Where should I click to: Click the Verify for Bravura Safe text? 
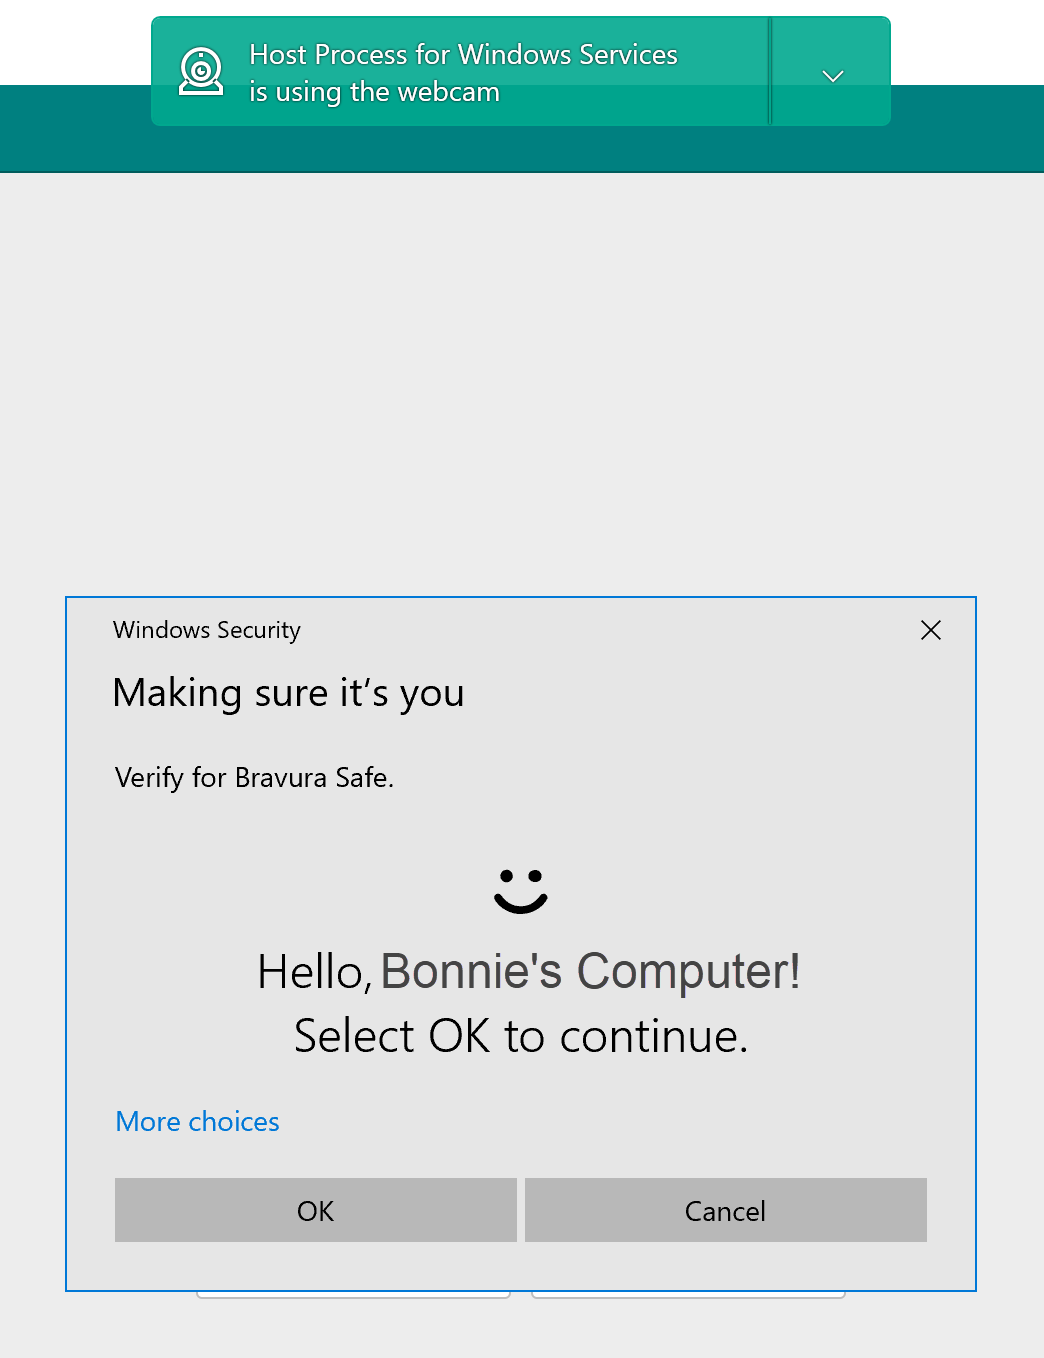(254, 777)
